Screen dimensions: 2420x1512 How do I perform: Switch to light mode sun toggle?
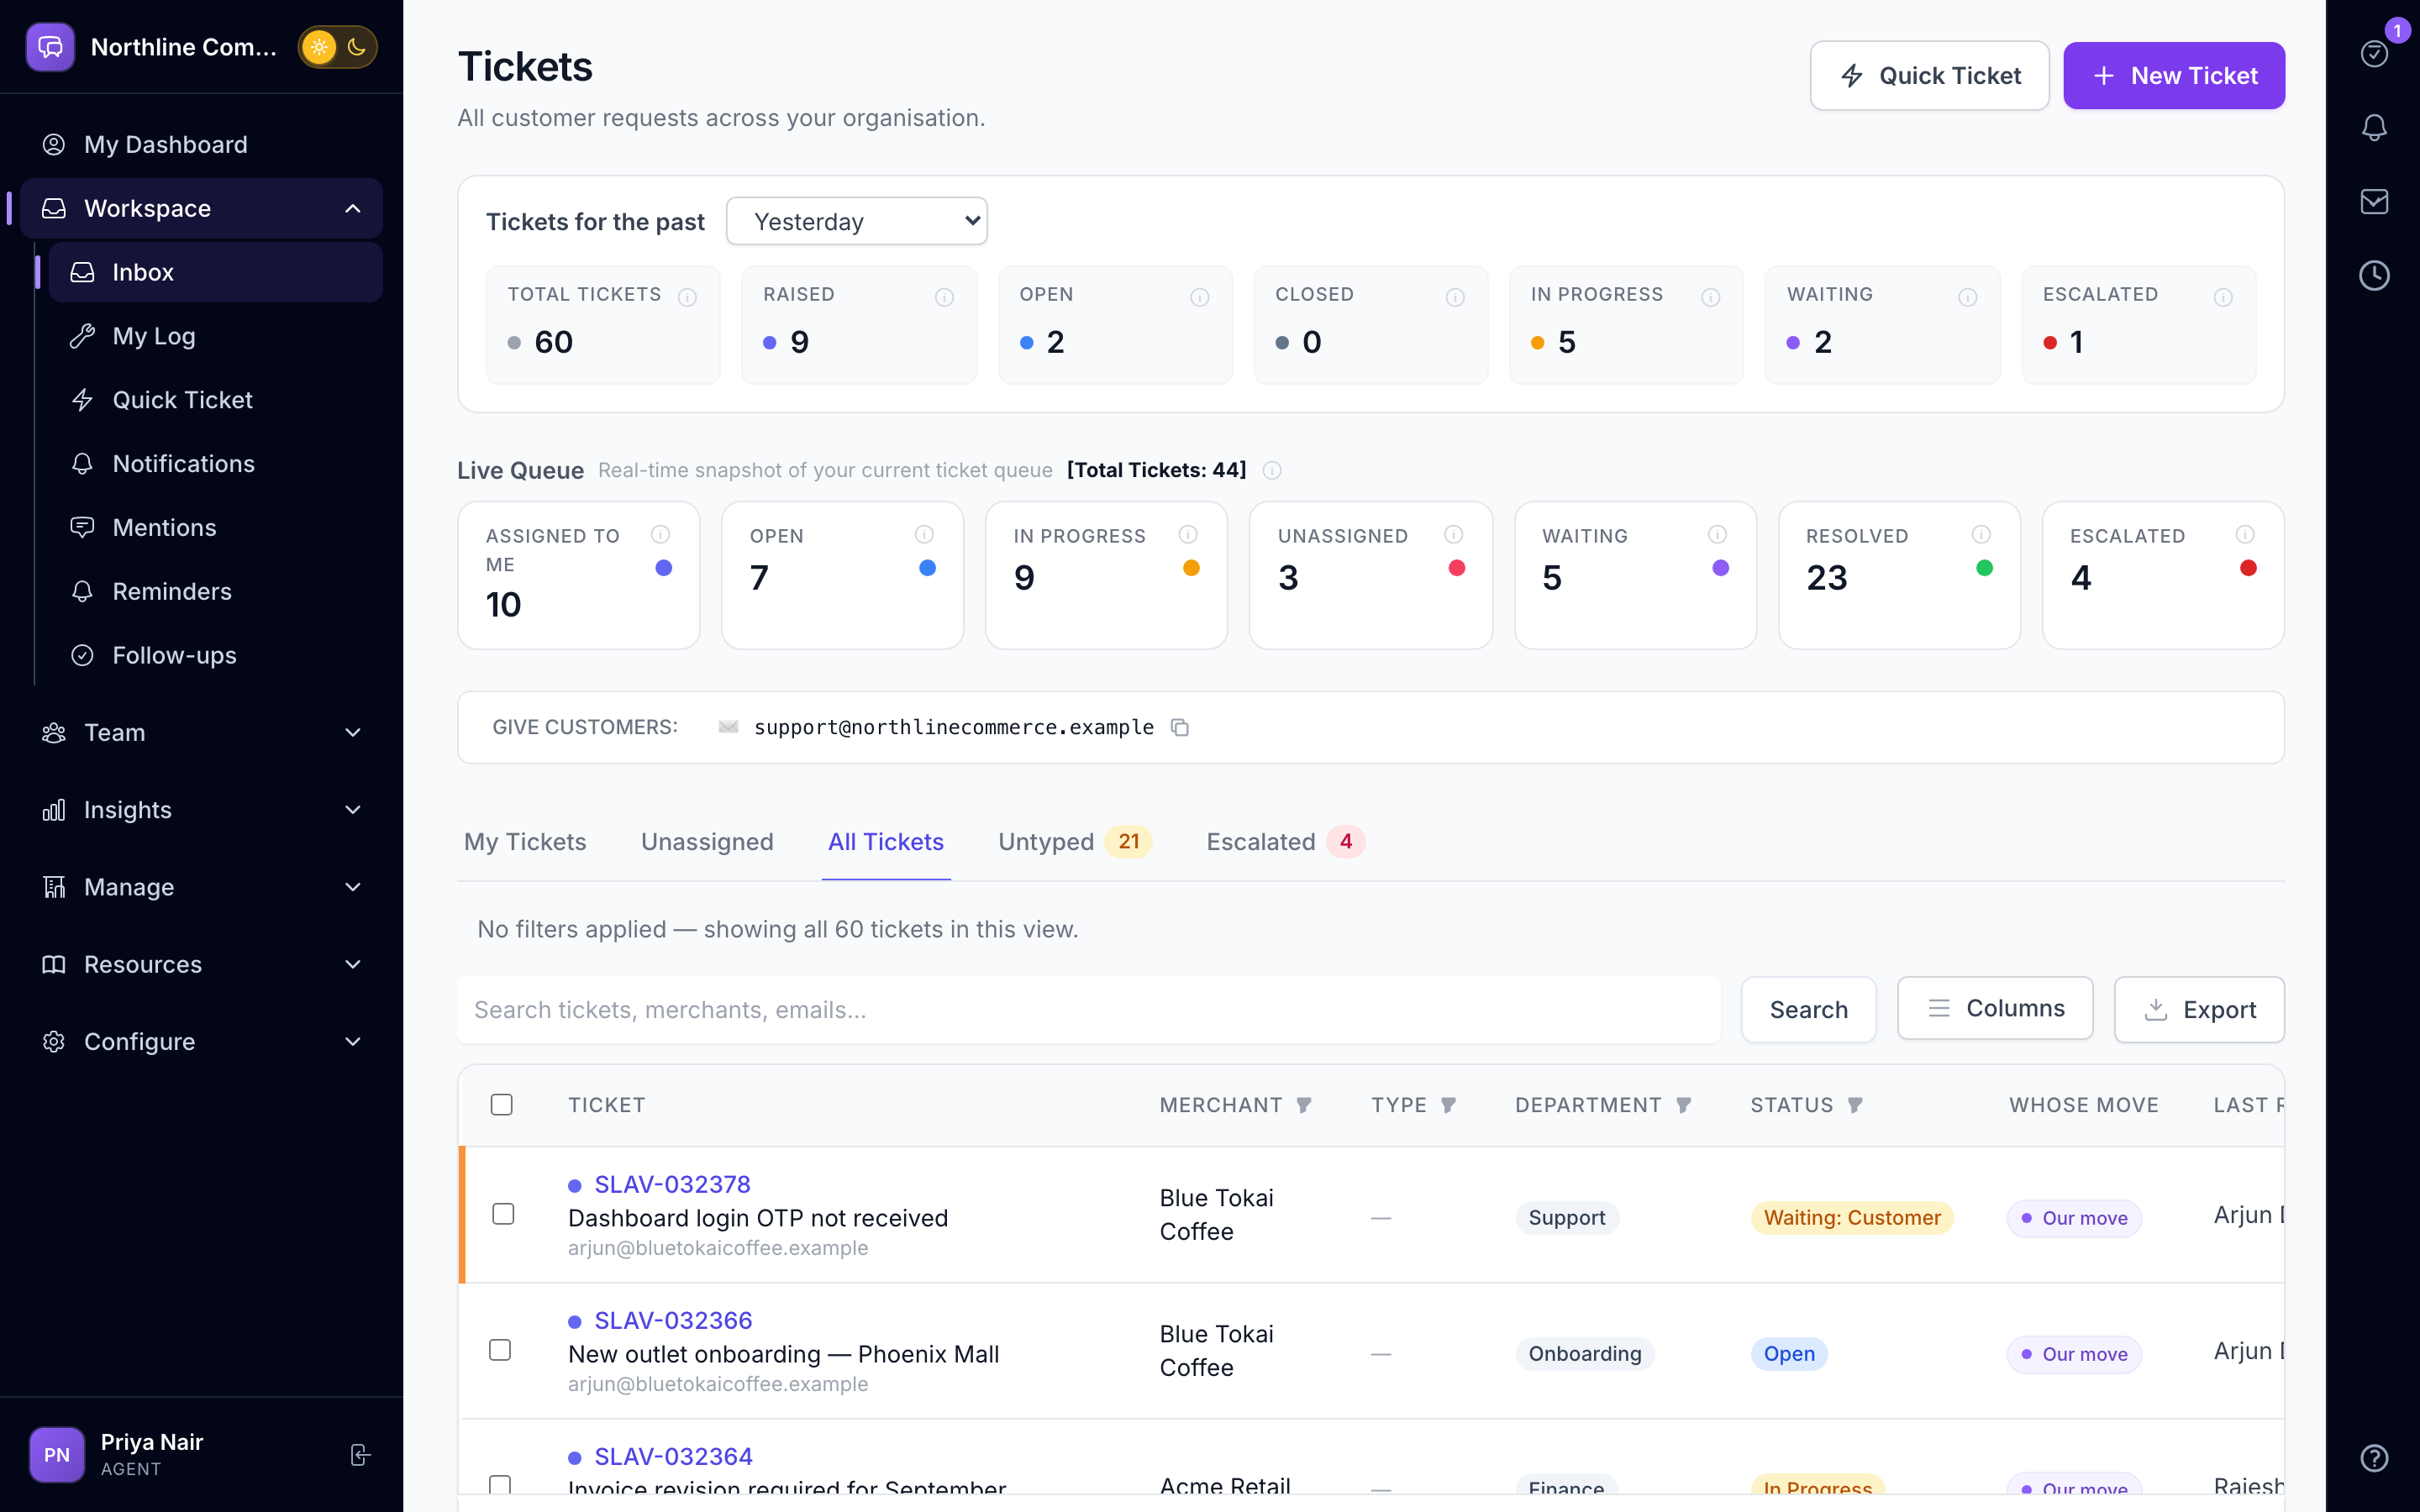click(x=319, y=47)
